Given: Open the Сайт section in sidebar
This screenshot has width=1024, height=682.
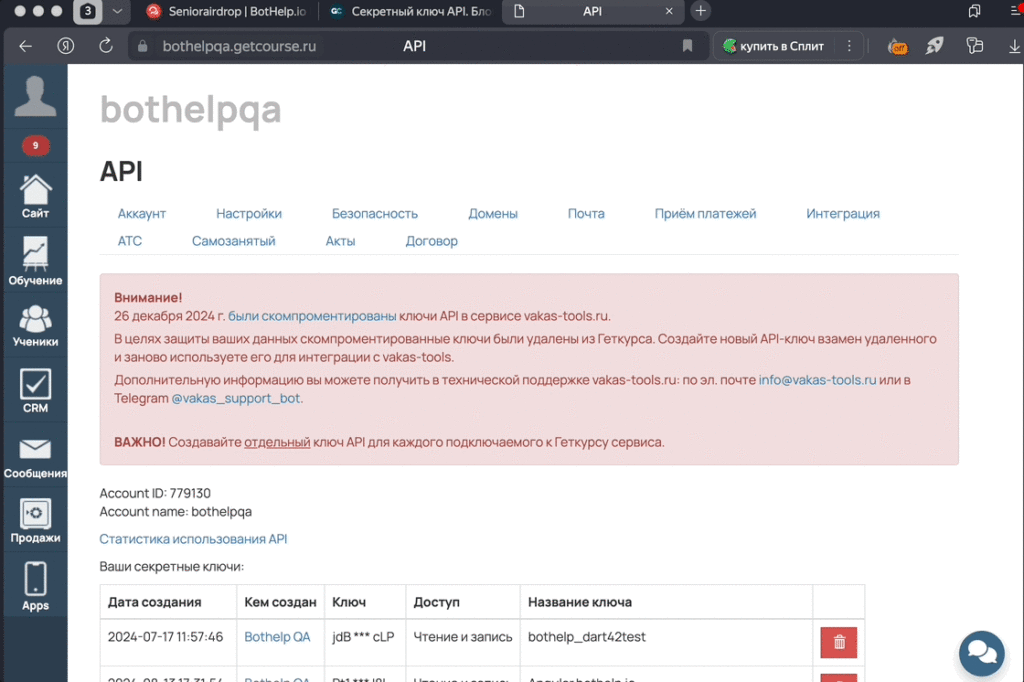Looking at the screenshot, I should (35, 195).
